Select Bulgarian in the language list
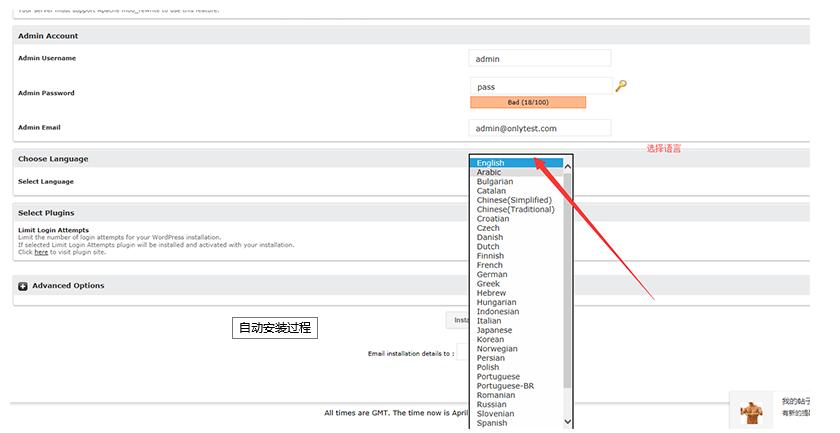 516,182
